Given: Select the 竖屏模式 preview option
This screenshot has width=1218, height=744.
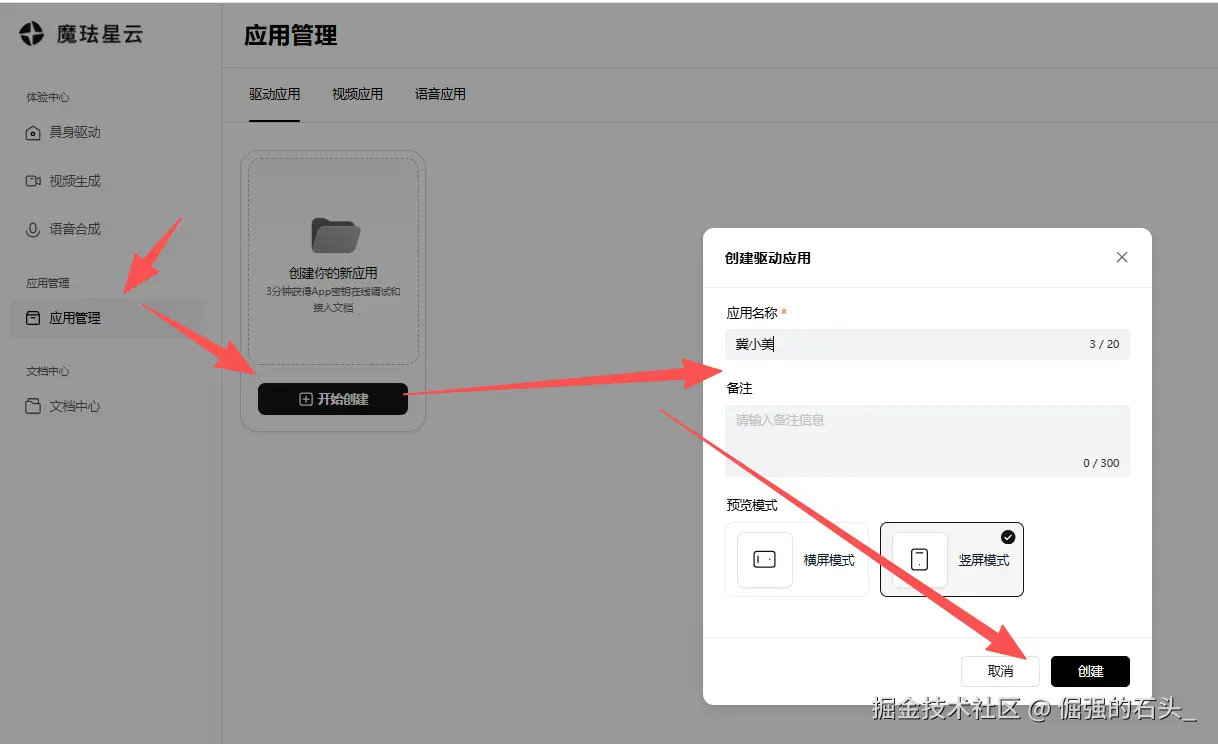Looking at the screenshot, I should [952, 560].
